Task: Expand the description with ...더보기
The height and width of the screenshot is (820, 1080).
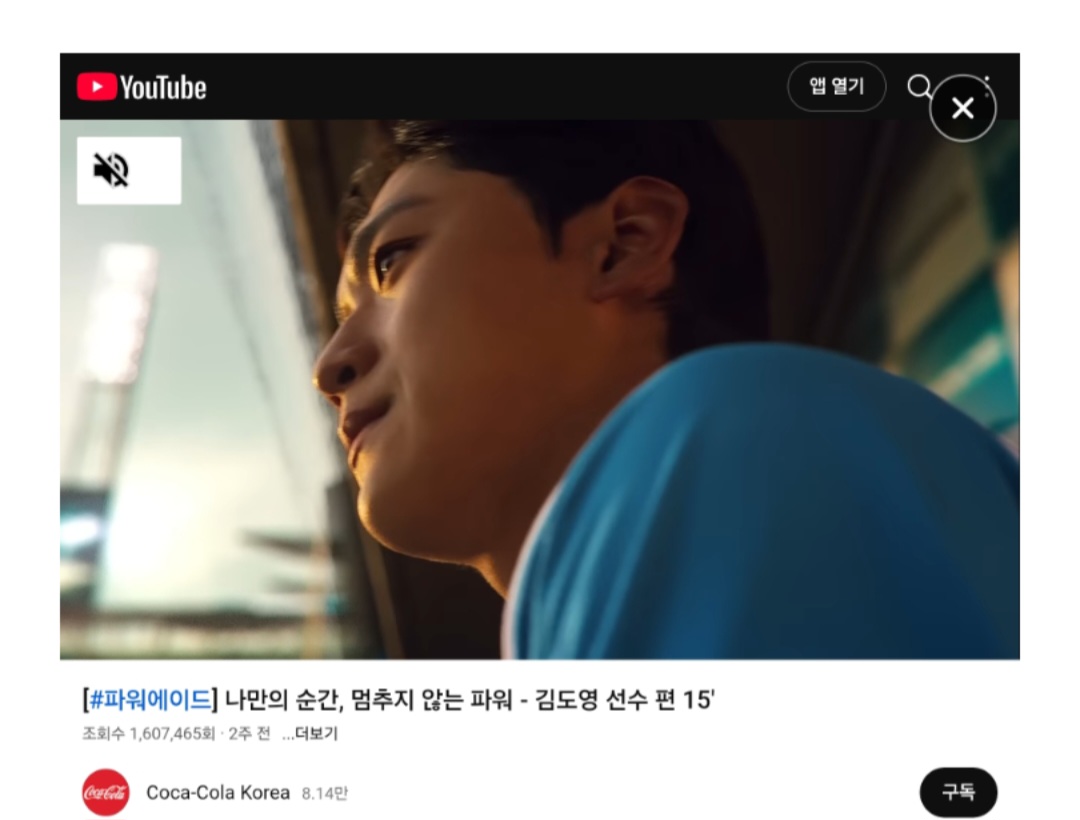Action: click(x=310, y=733)
